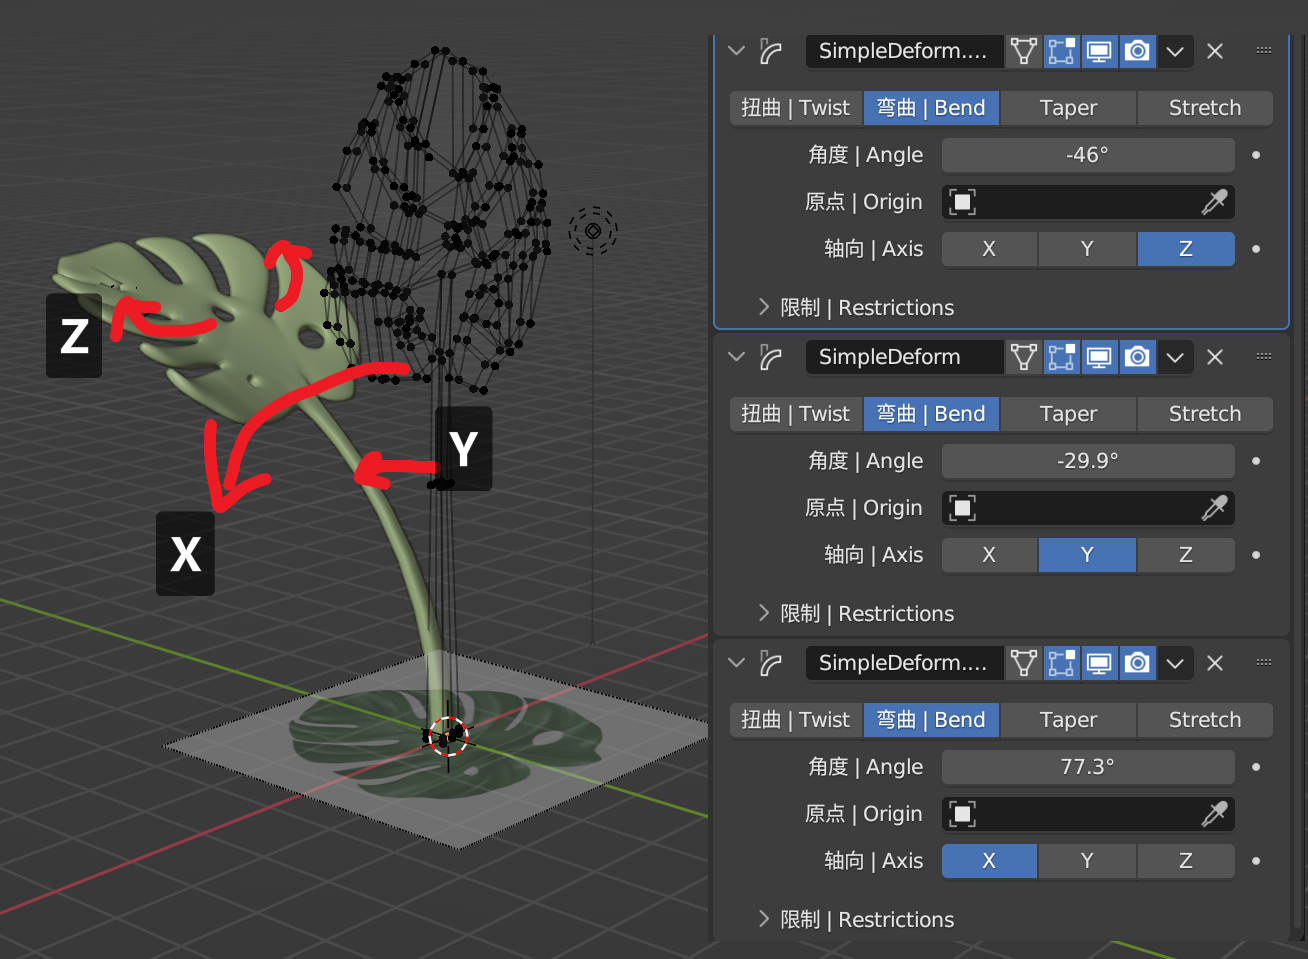This screenshot has height=959, width=1308.
Task: Switch the -46° modifier to Twist mode
Action: point(796,108)
